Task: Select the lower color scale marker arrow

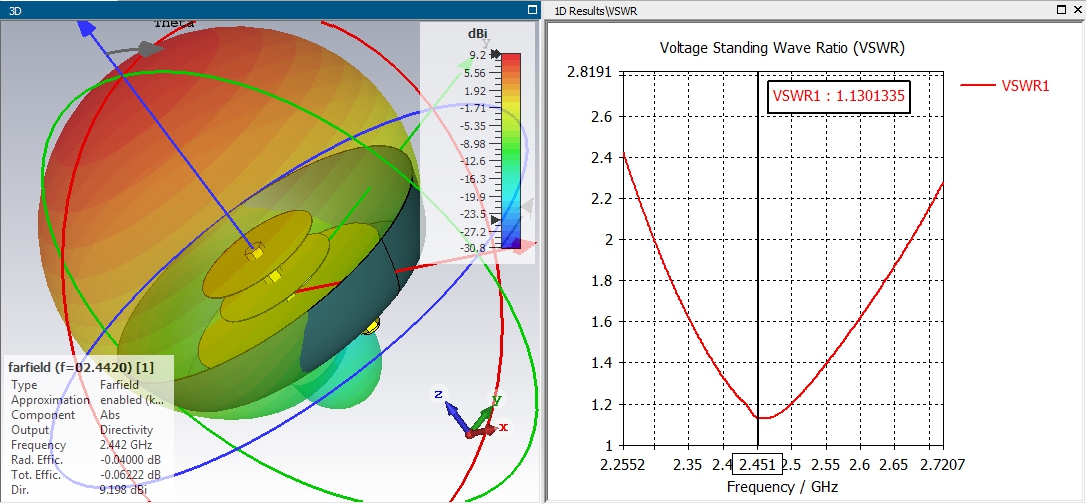Action: (495, 219)
